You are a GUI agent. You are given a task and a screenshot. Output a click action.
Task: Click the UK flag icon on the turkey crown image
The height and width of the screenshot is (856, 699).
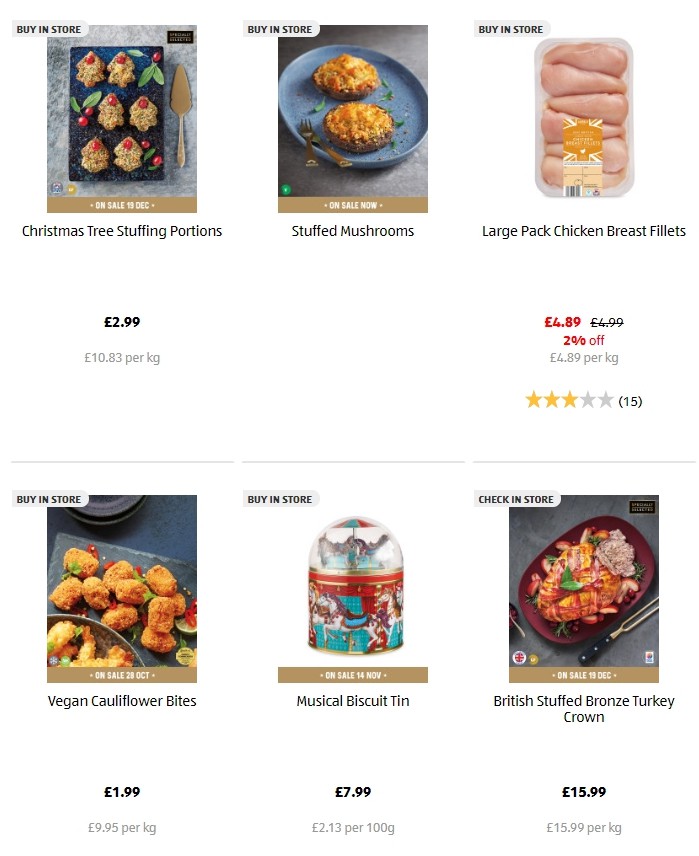click(519, 656)
